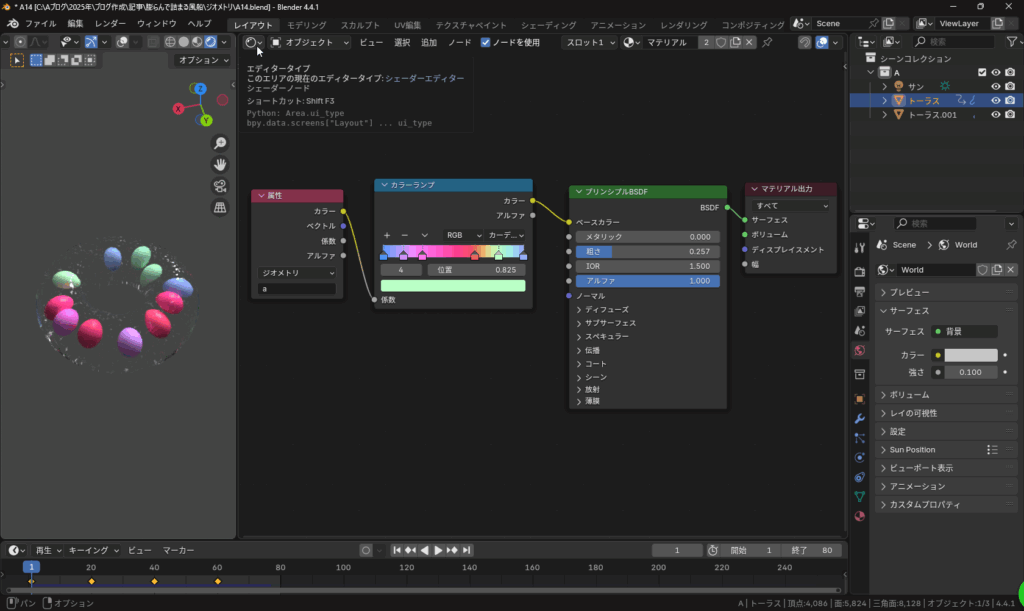Open the RGB color mode dropdown
Viewport: 1024px width, 611px height.
click(x=462, y=235)
